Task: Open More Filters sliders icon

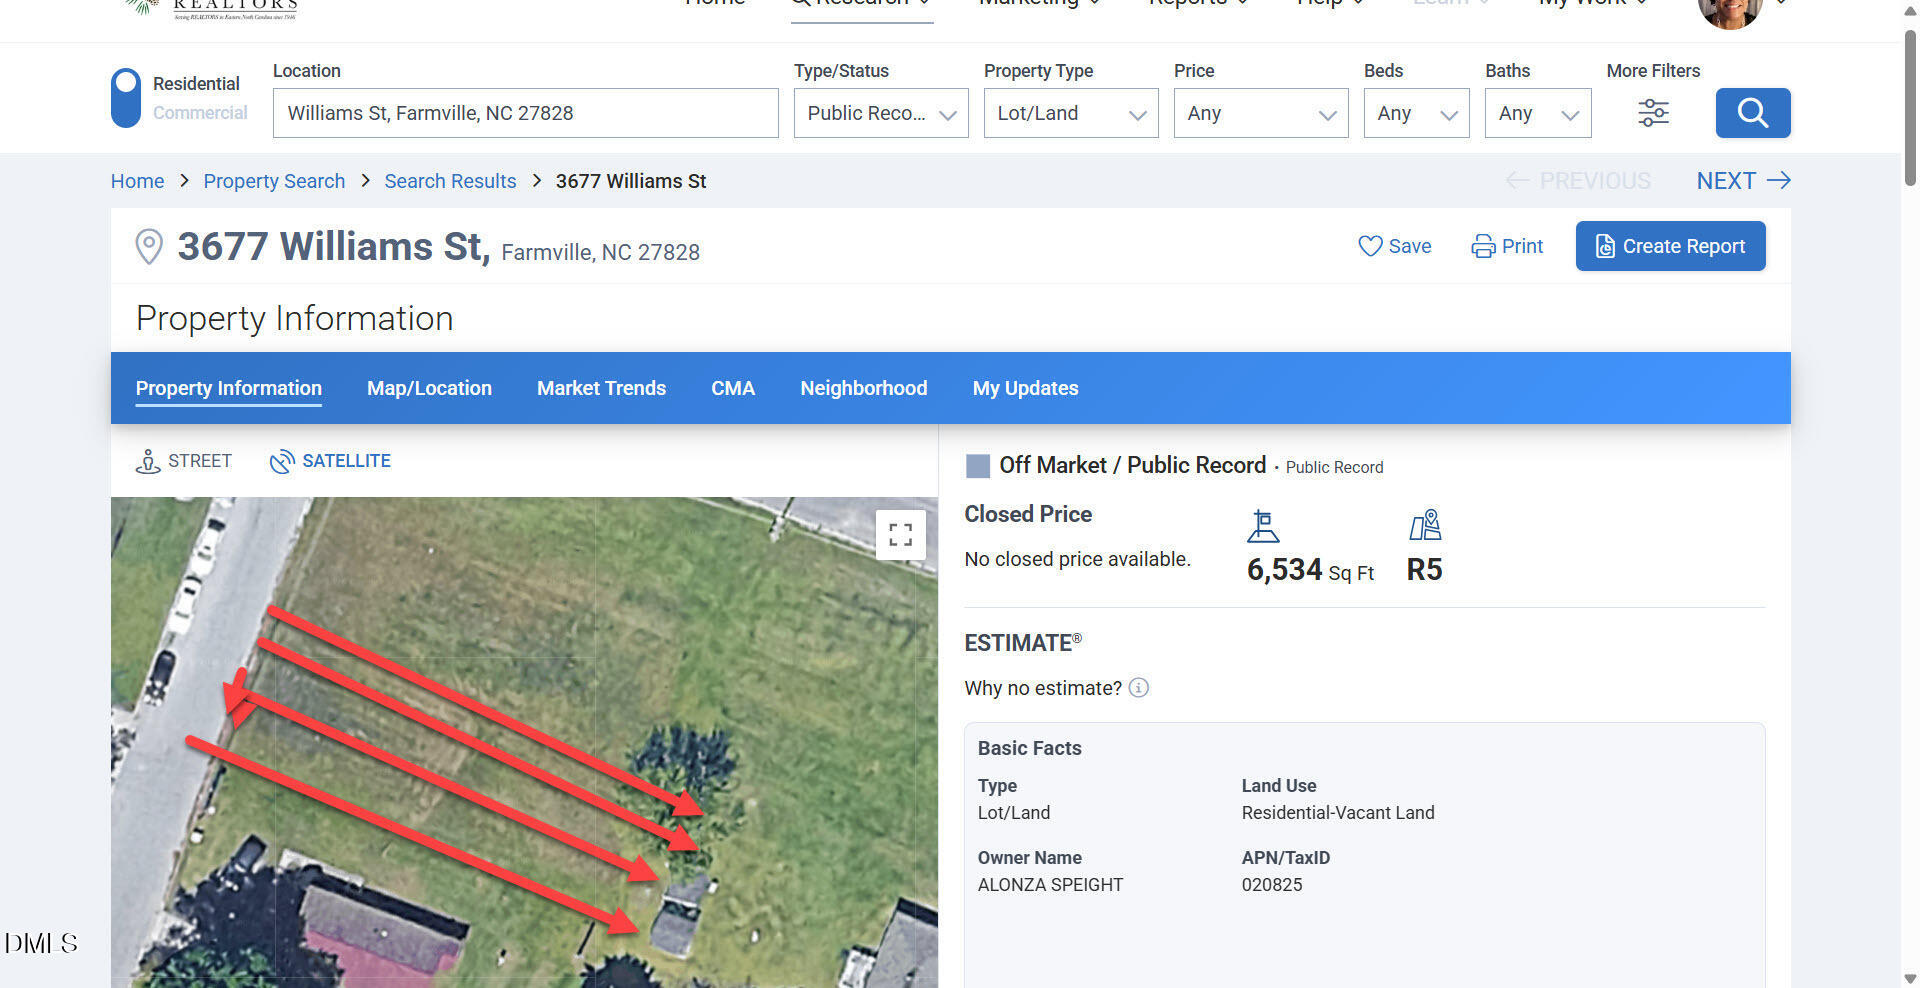Action: click(1653, 113)
